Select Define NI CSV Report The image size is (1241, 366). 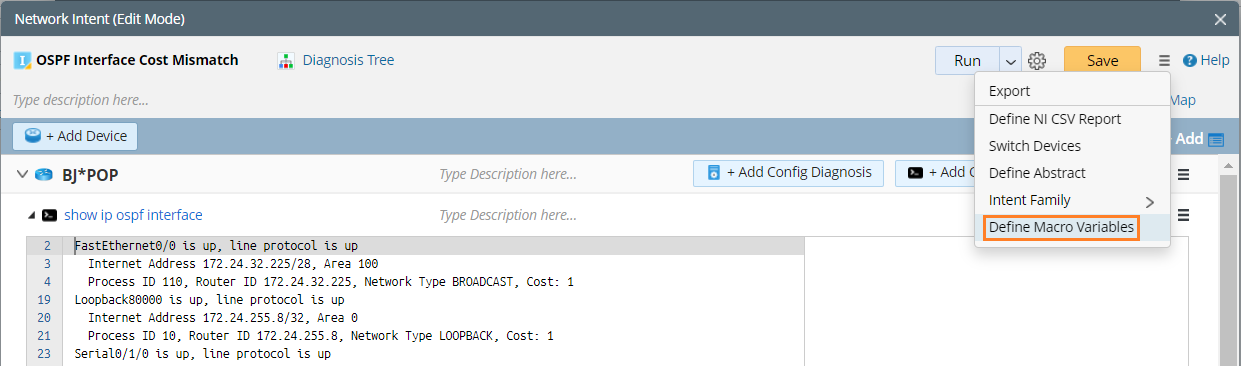[1072, 119]
